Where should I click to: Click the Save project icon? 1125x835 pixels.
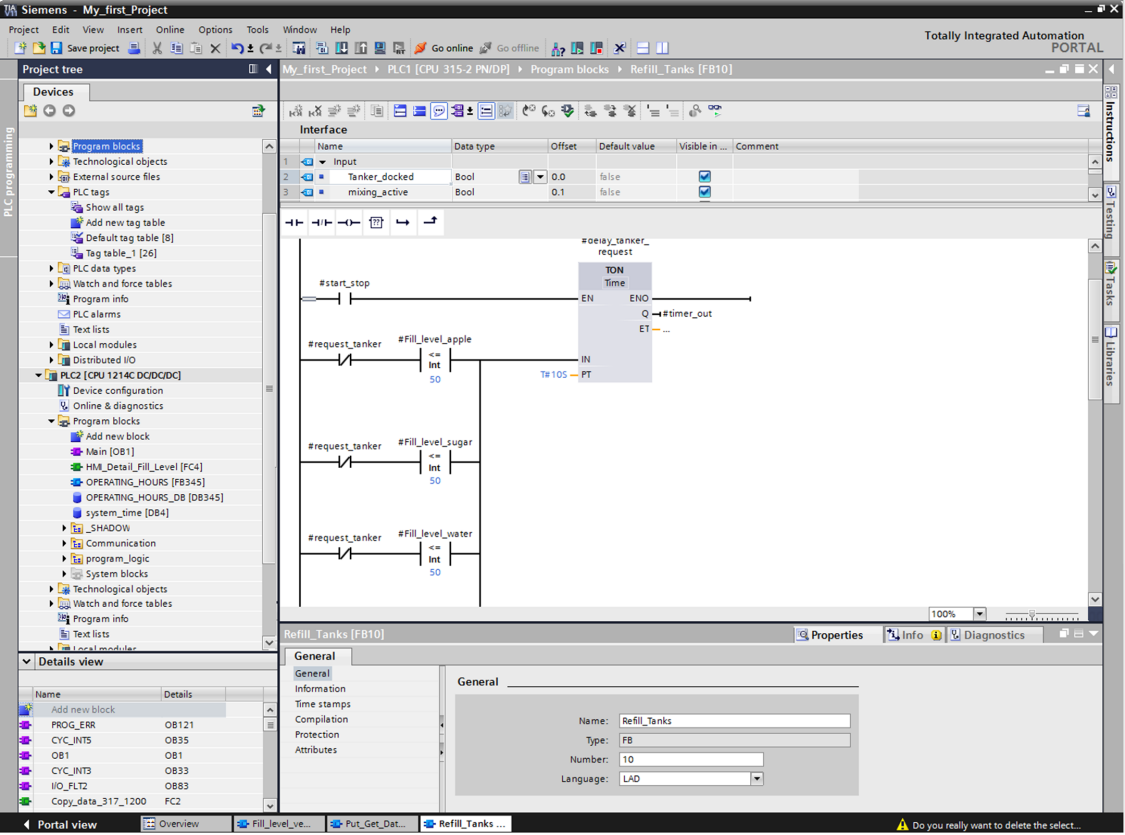click(x=57, y=48)
